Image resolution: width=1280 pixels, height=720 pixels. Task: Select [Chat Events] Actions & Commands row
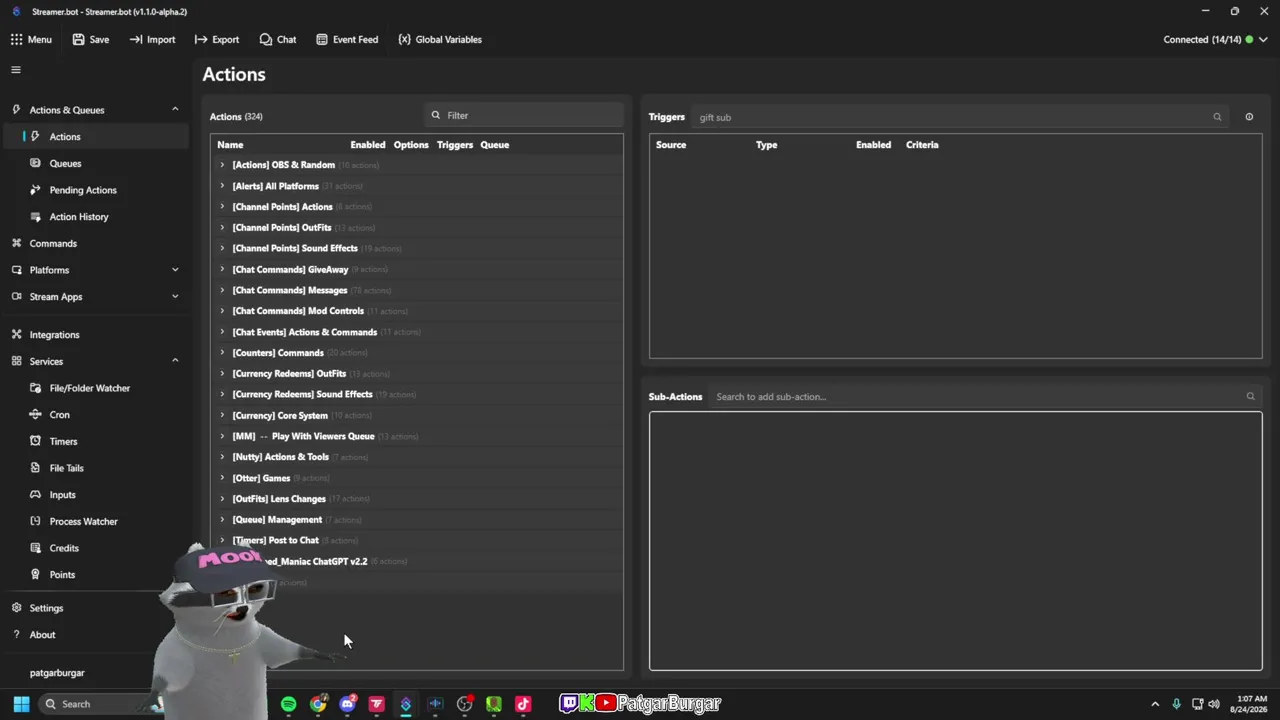pyautogui.click(x=417, y=332)
